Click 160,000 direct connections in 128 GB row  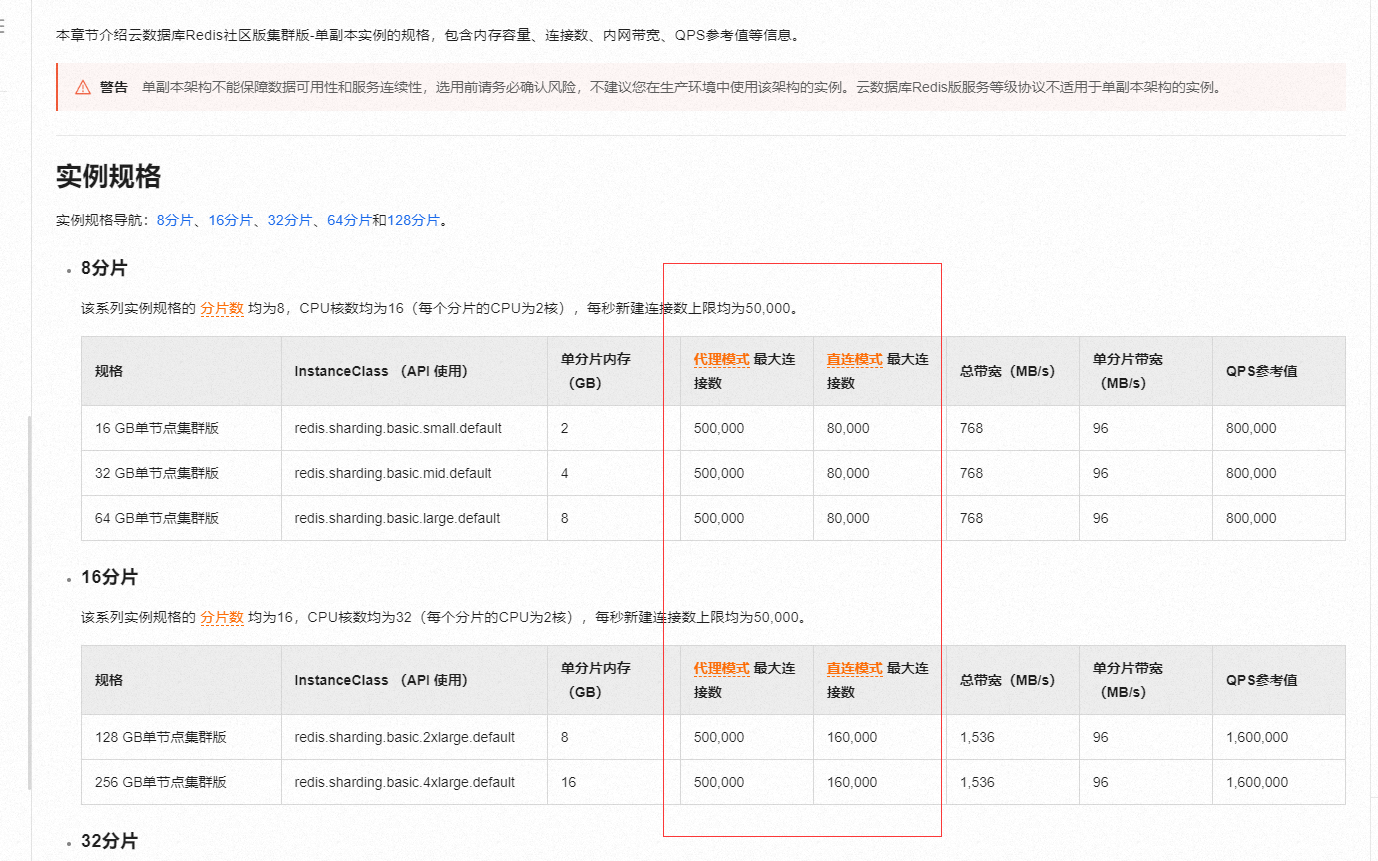click(x=852, y=737)
